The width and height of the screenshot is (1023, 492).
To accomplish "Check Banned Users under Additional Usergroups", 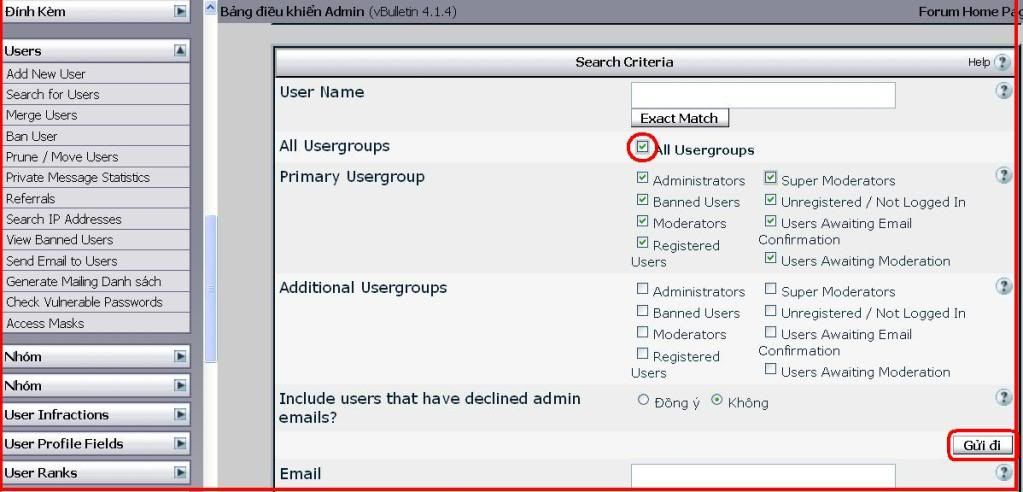I will (643, 312).
